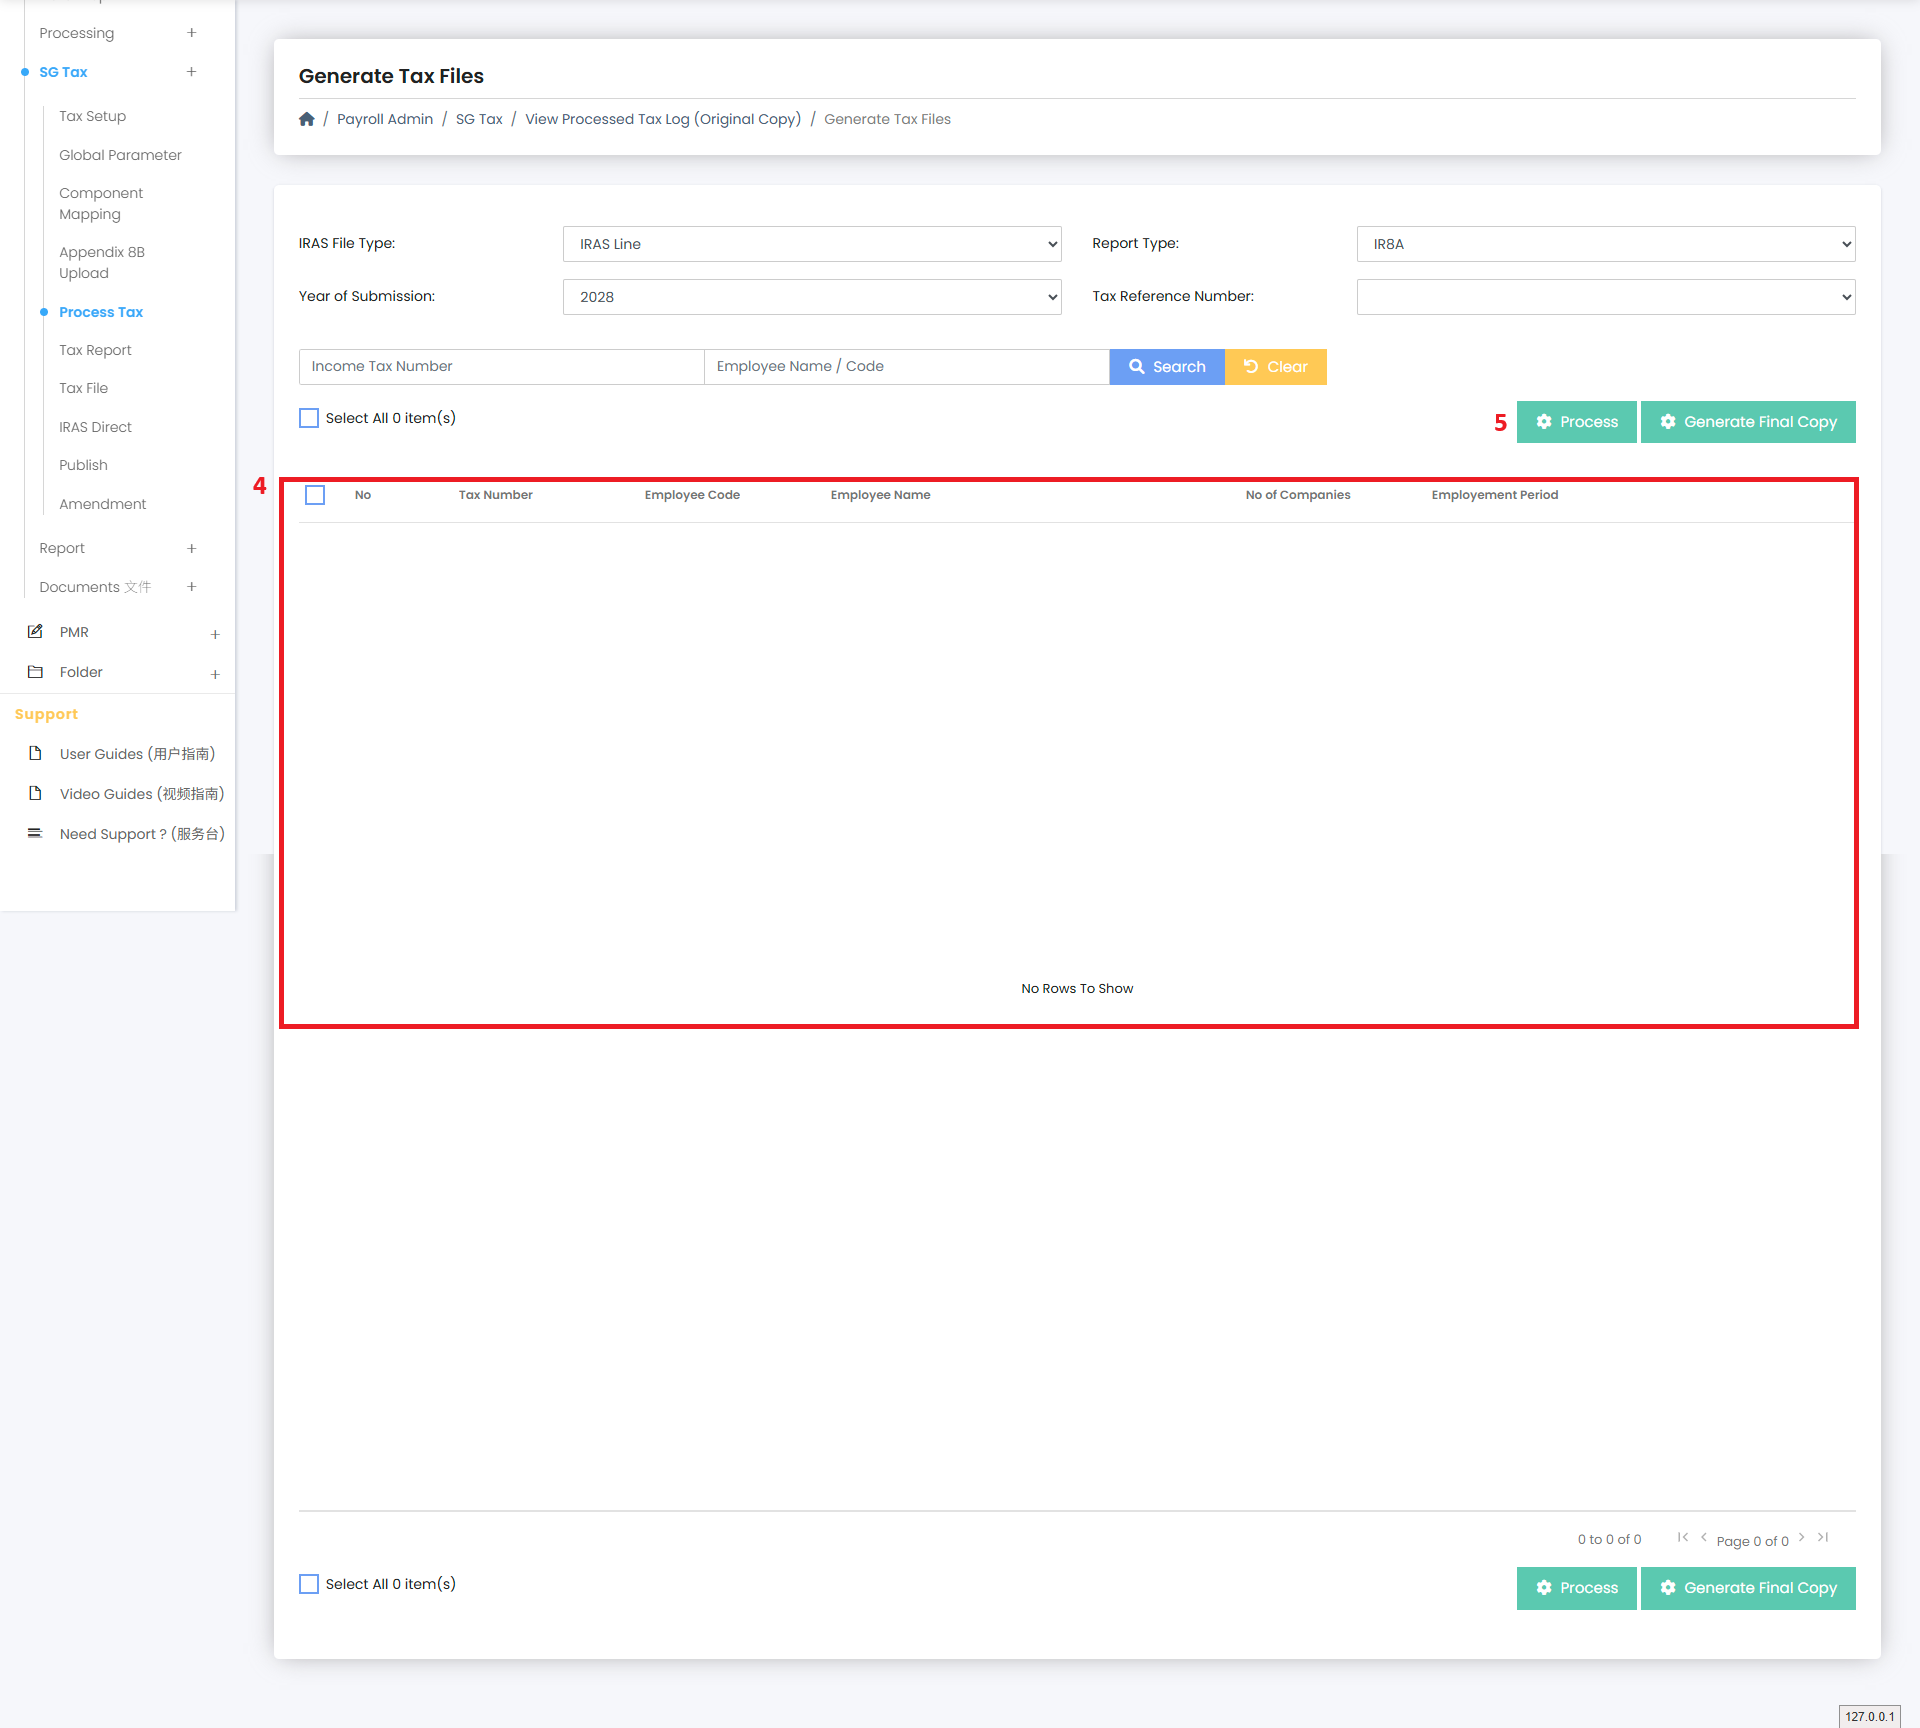The width and height of the screenshot is (1920, 1728).
Task: Open IRAS Direct in sidebar menu
Action: point(95,427)
